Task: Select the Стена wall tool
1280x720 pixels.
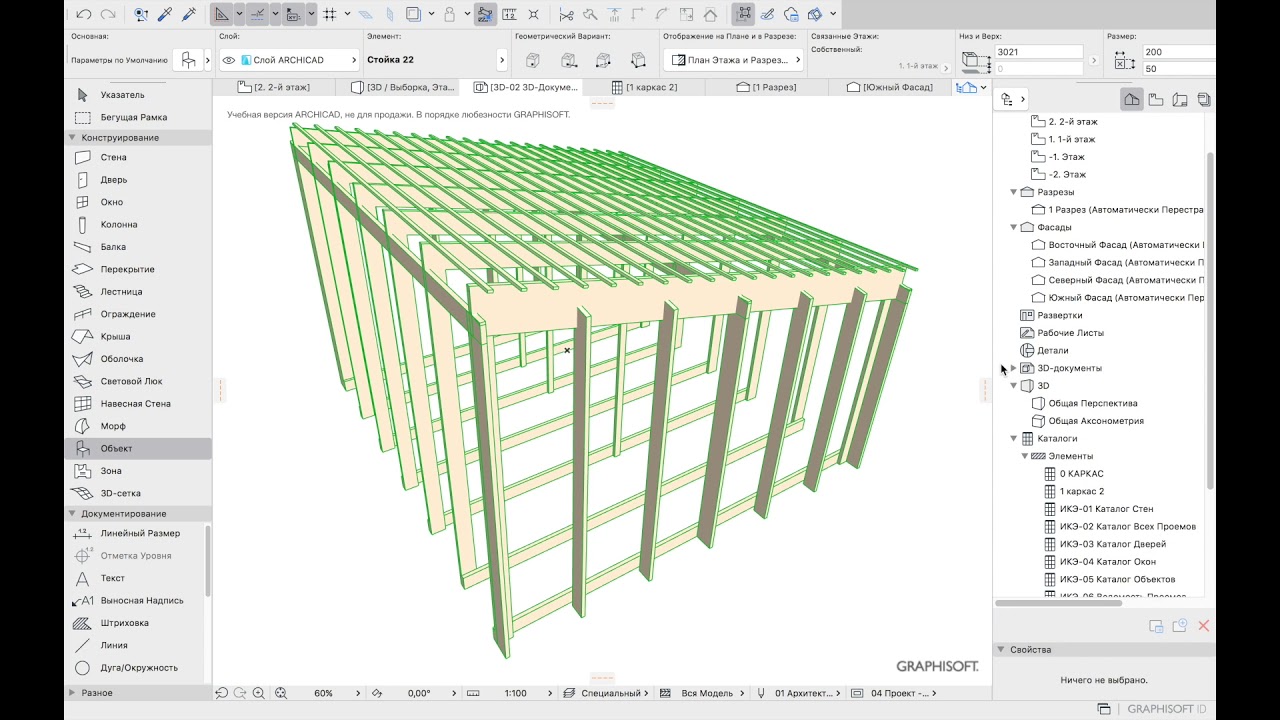Action: click(x=138, y=157)
